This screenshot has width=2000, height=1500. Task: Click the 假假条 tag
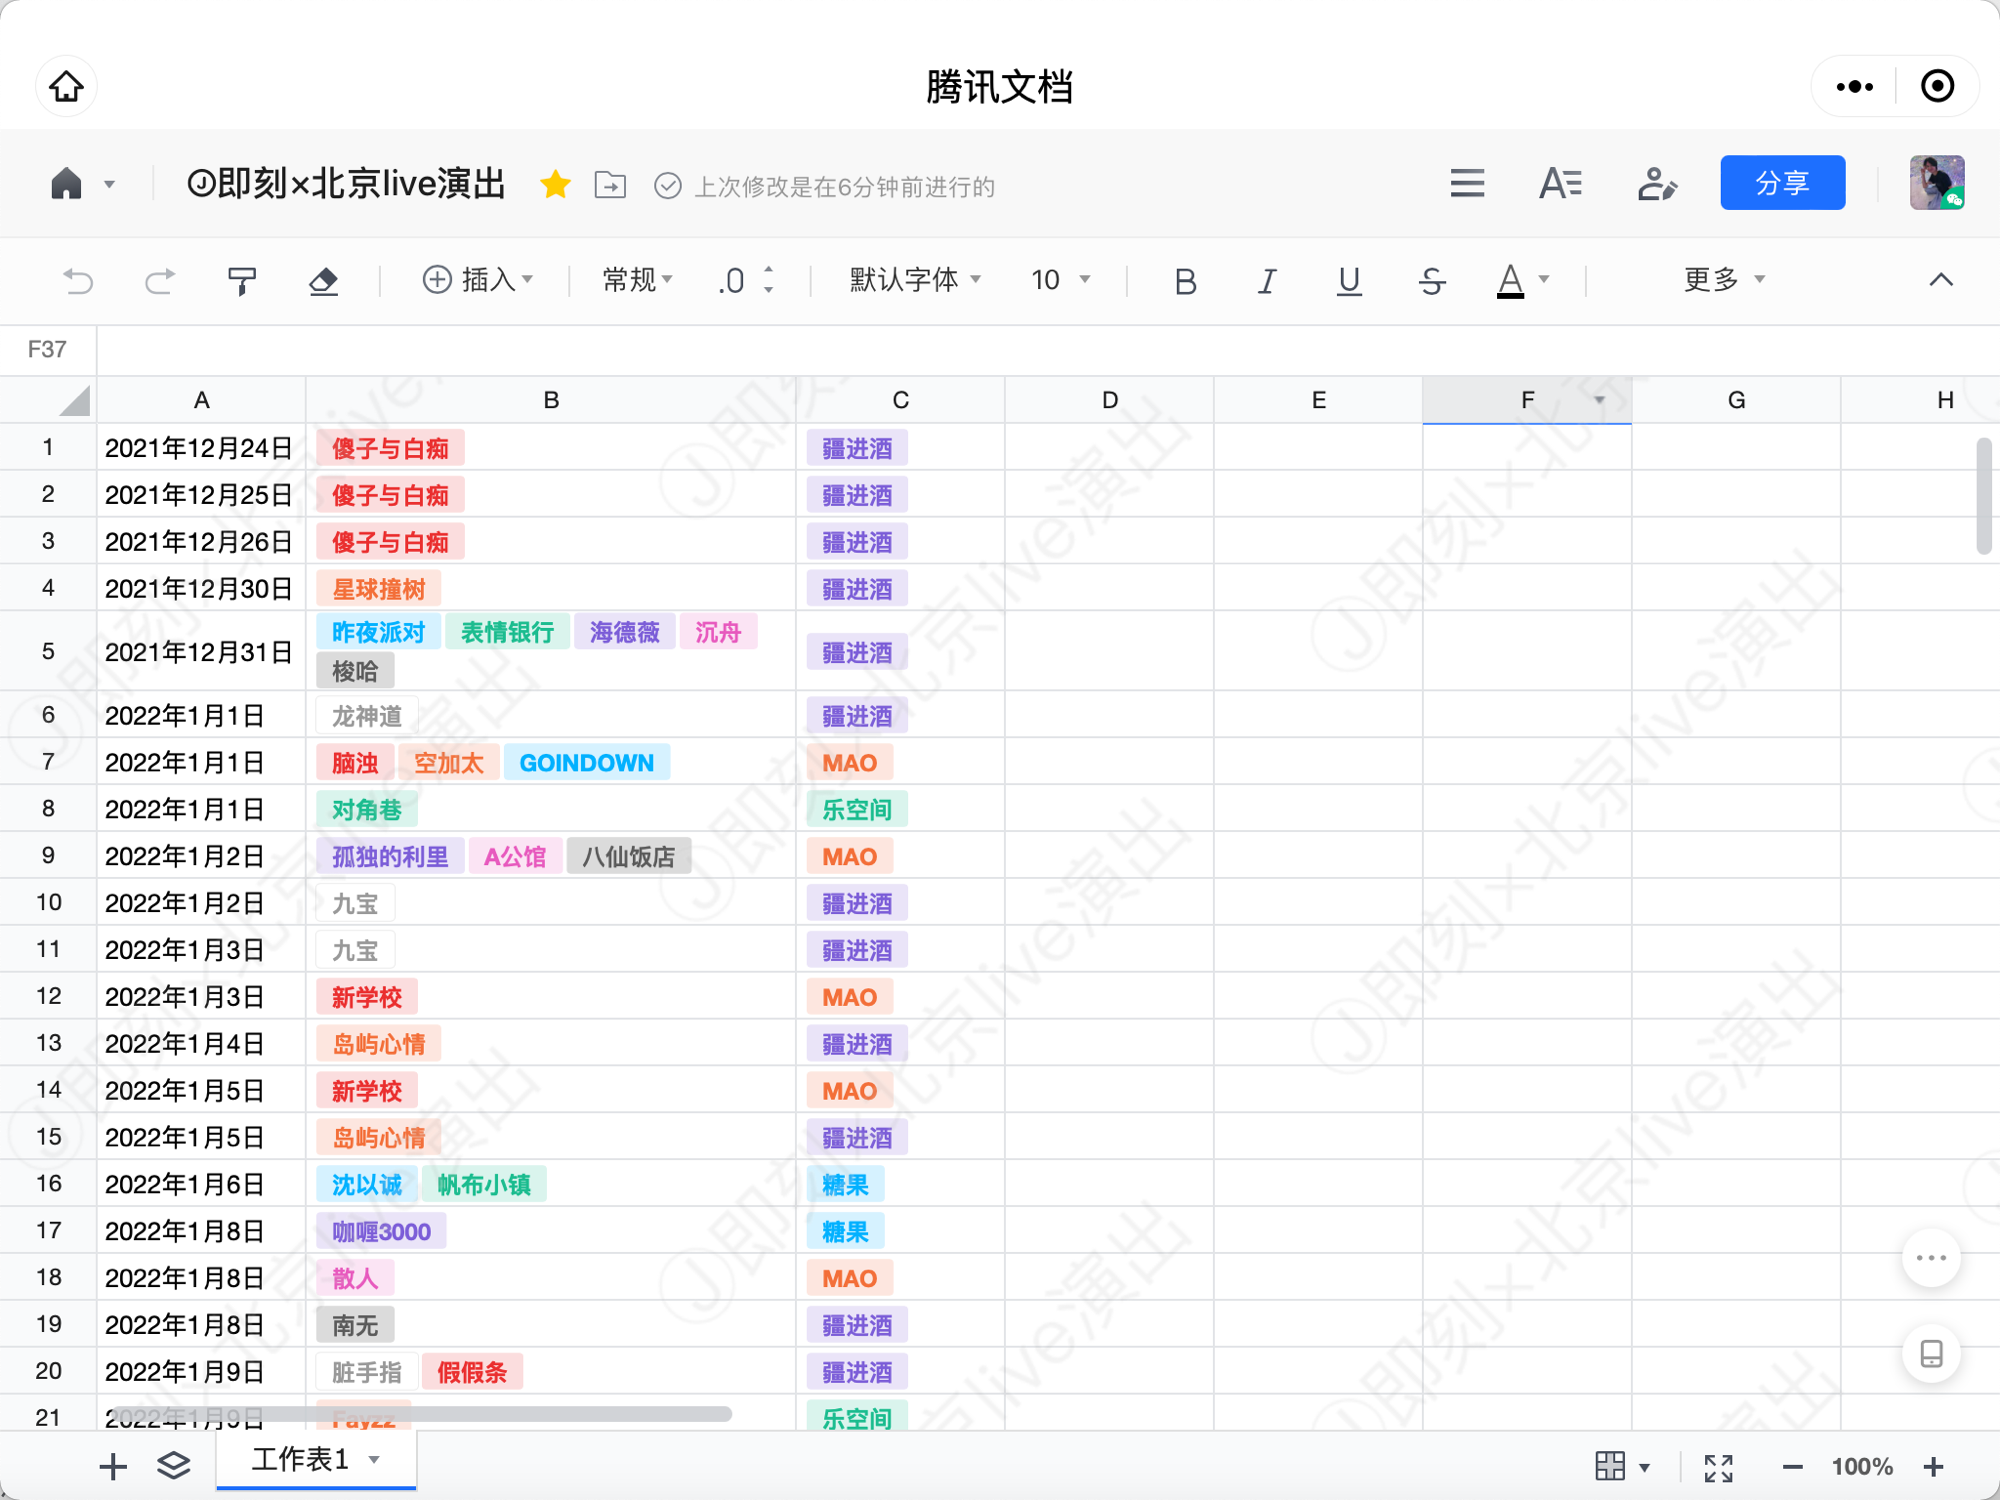[472, 1372]
